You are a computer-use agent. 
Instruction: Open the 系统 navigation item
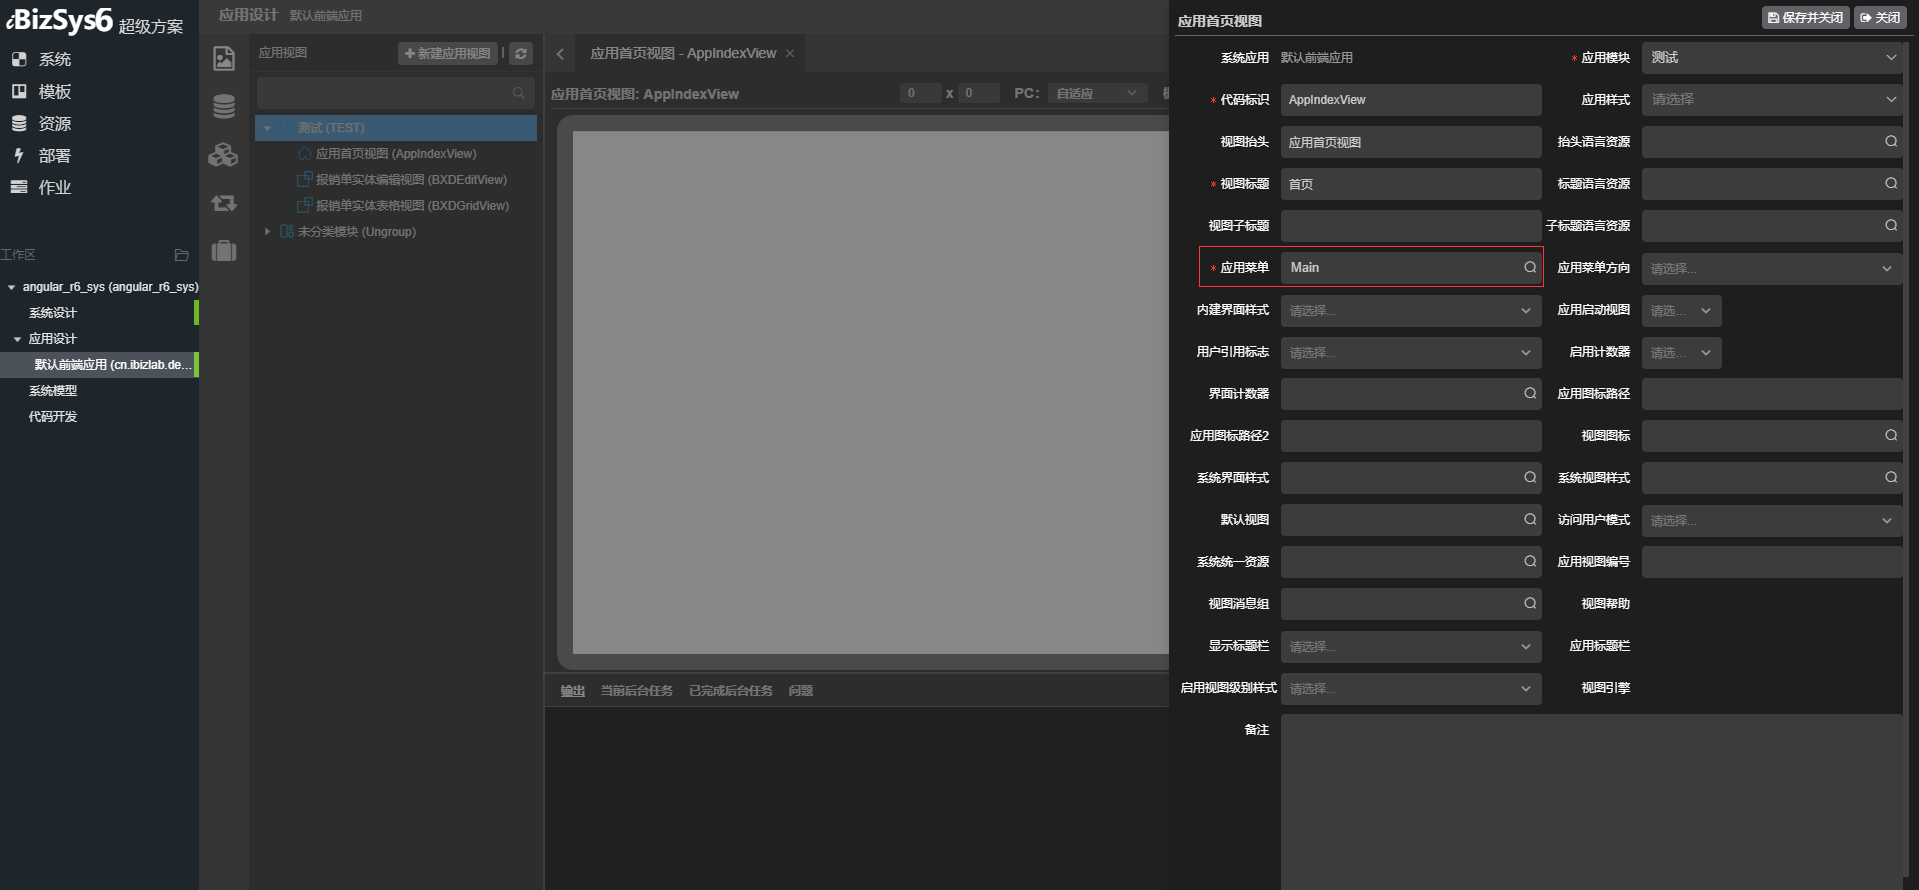point(41,59)
